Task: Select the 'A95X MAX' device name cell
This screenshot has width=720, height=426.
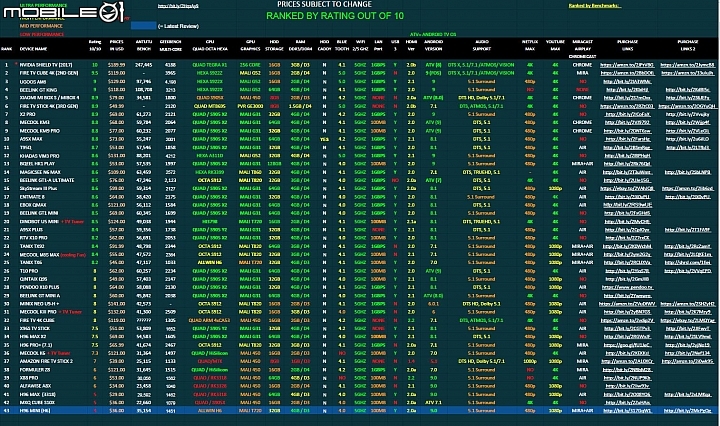Action: coord(30,139)
